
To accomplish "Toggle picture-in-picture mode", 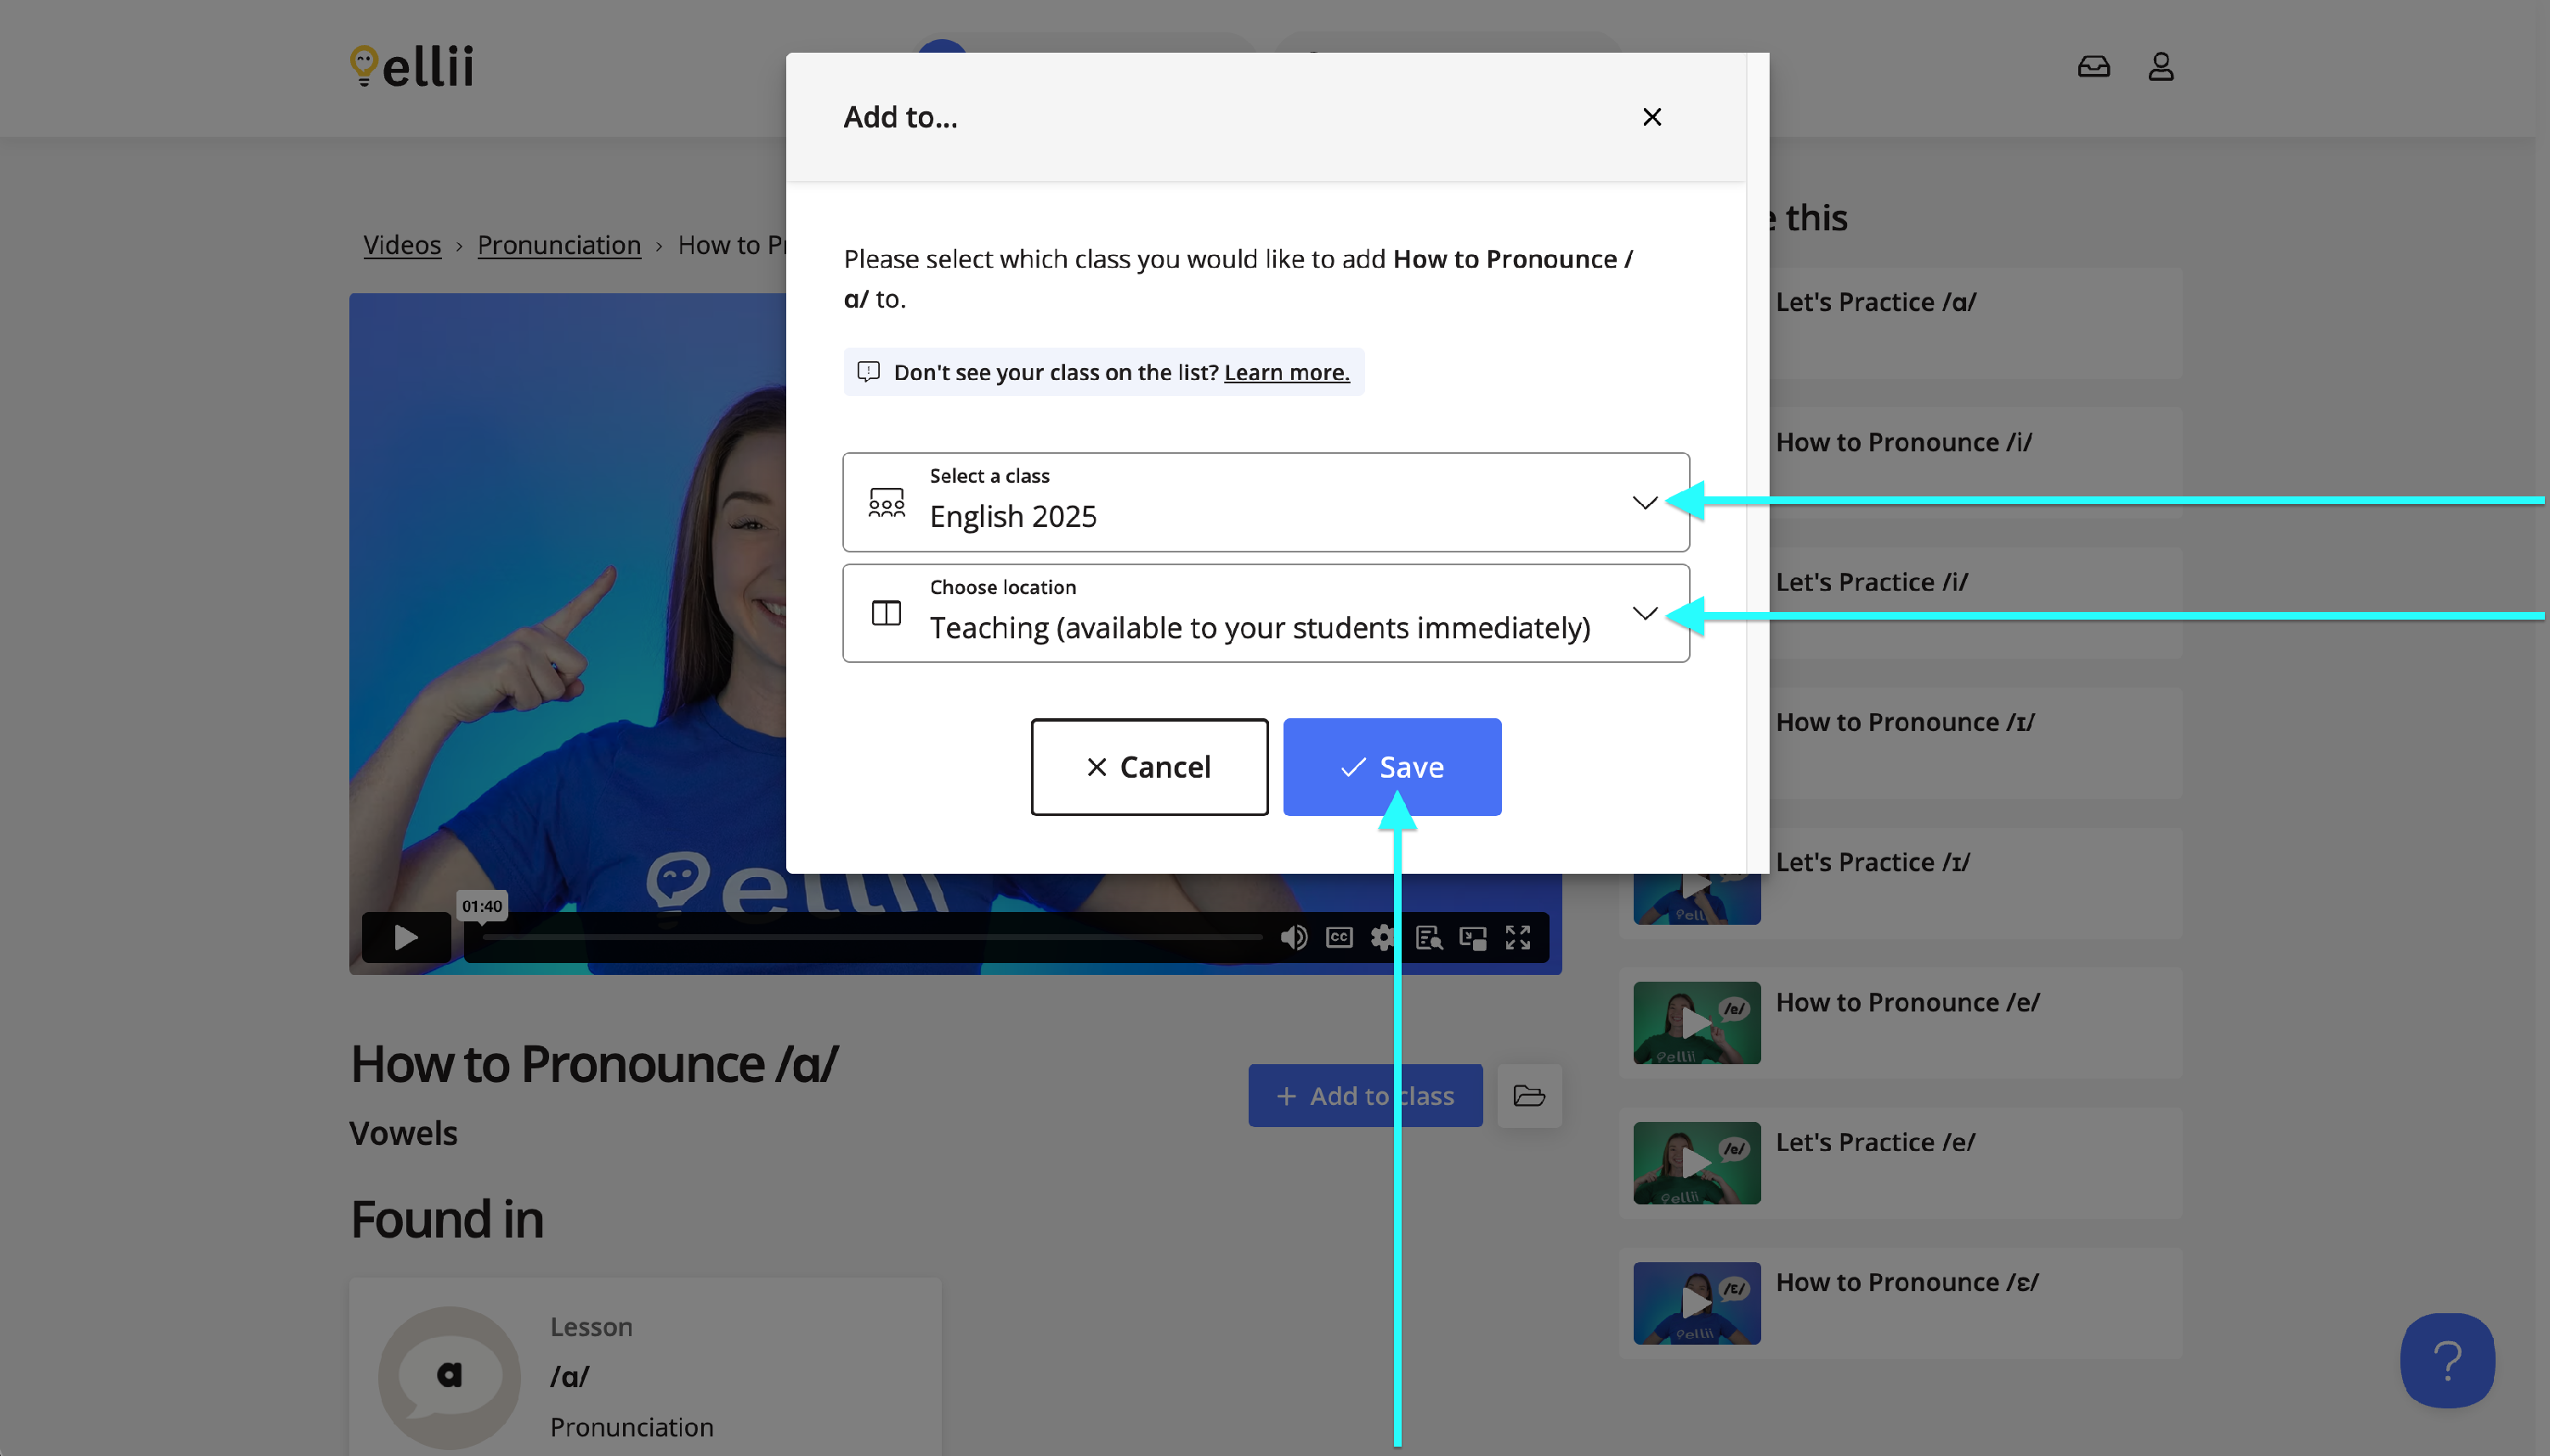I will [1472, 937].
